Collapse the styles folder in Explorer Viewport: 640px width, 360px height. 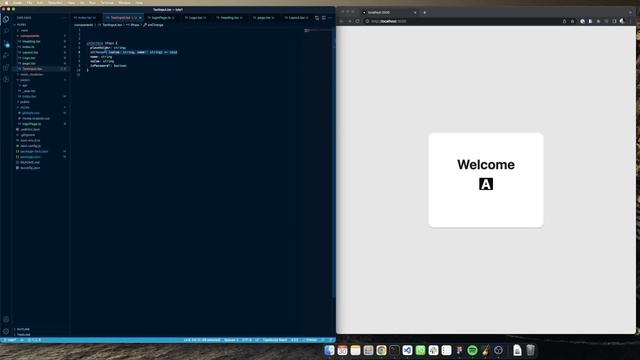25,107
